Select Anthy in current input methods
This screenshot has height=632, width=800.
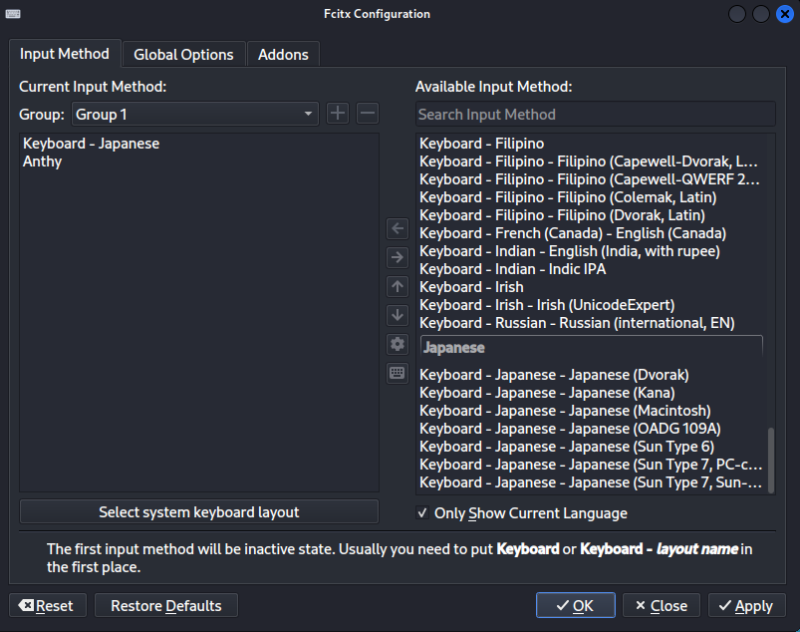(x=42, y=161)
